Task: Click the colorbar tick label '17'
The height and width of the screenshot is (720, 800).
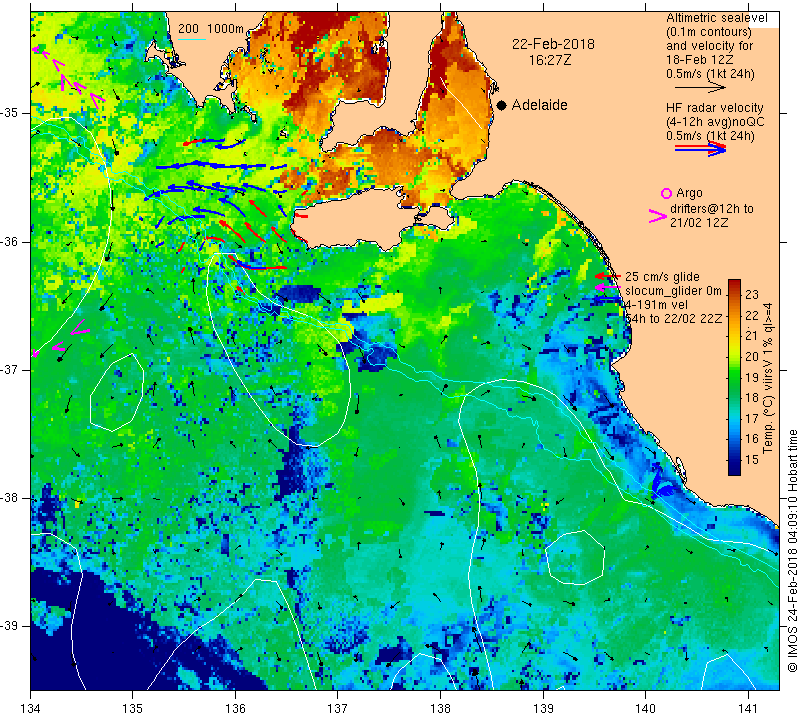Action: pos(752,418)
